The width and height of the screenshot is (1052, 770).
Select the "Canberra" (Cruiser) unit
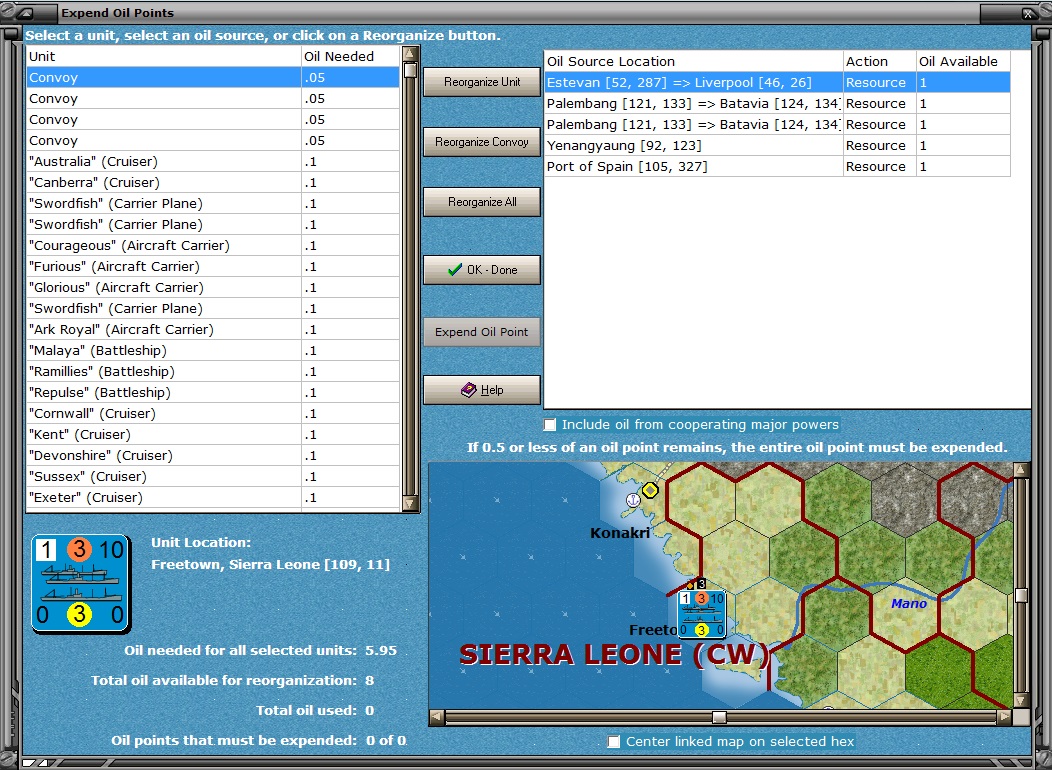(213, 182)
